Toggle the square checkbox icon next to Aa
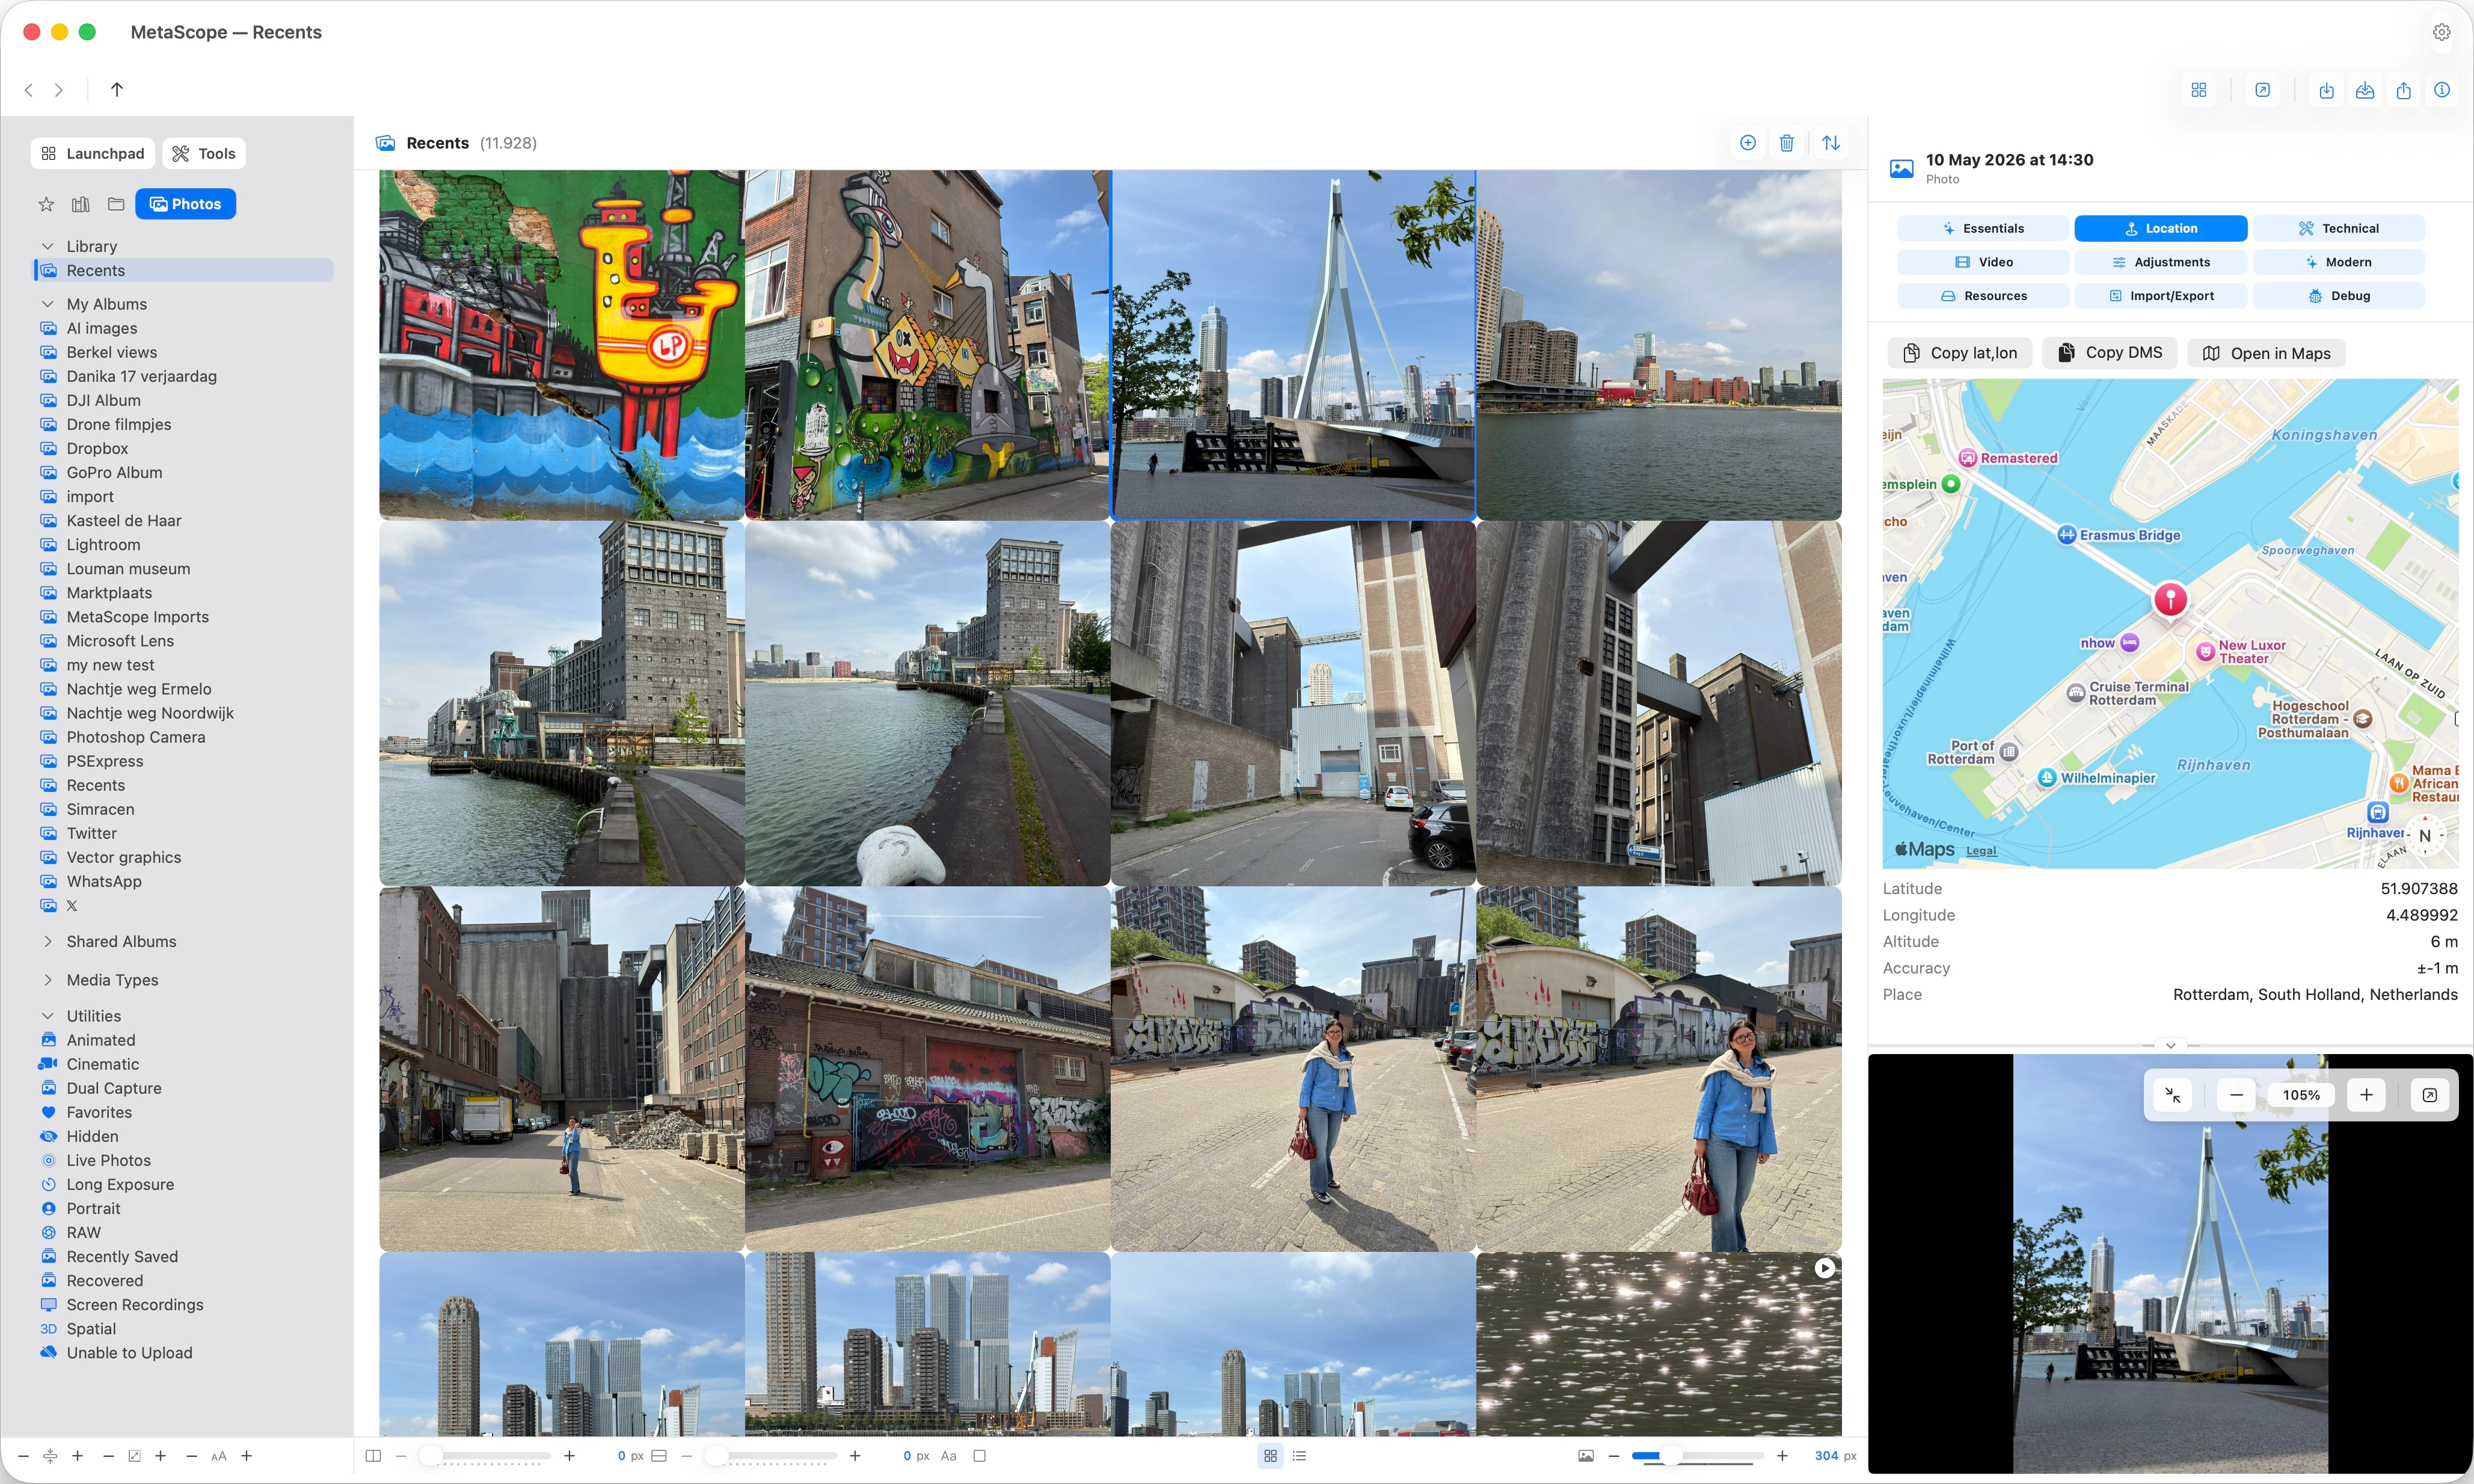Viewport: 2474px width, 1484px height. [980, 1456]
